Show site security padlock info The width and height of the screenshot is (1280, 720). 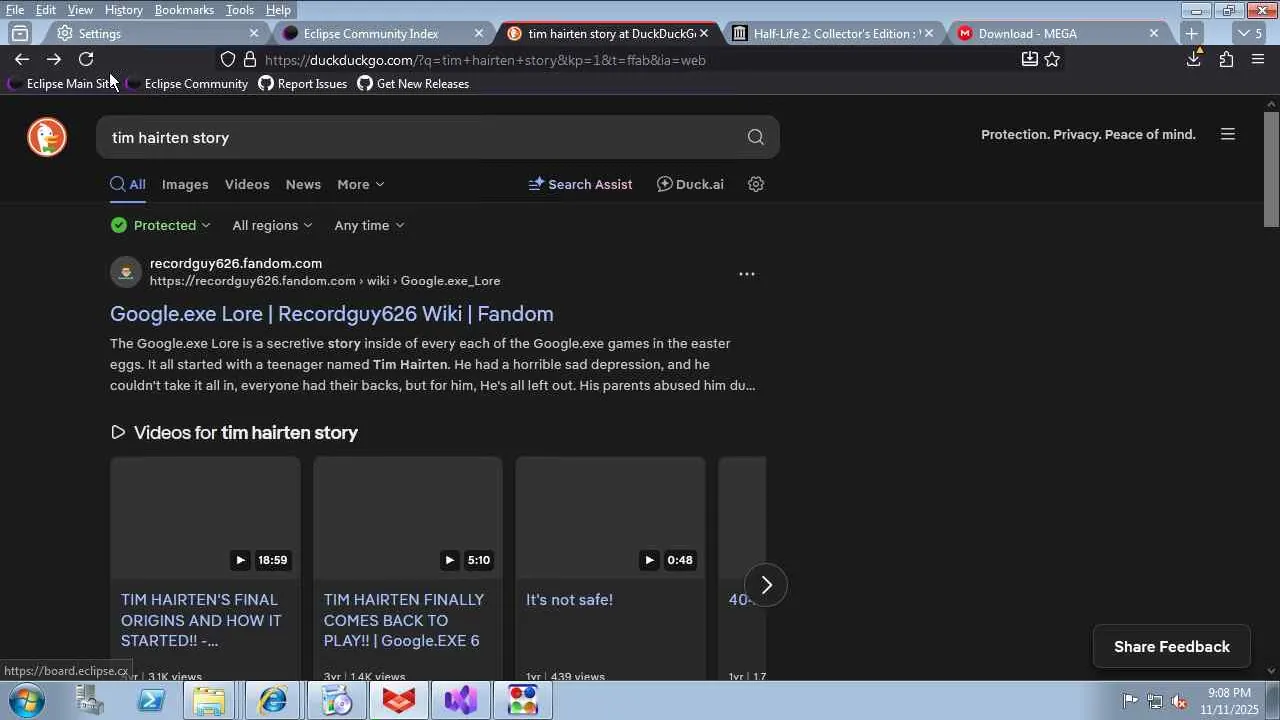tap(250, 60)
